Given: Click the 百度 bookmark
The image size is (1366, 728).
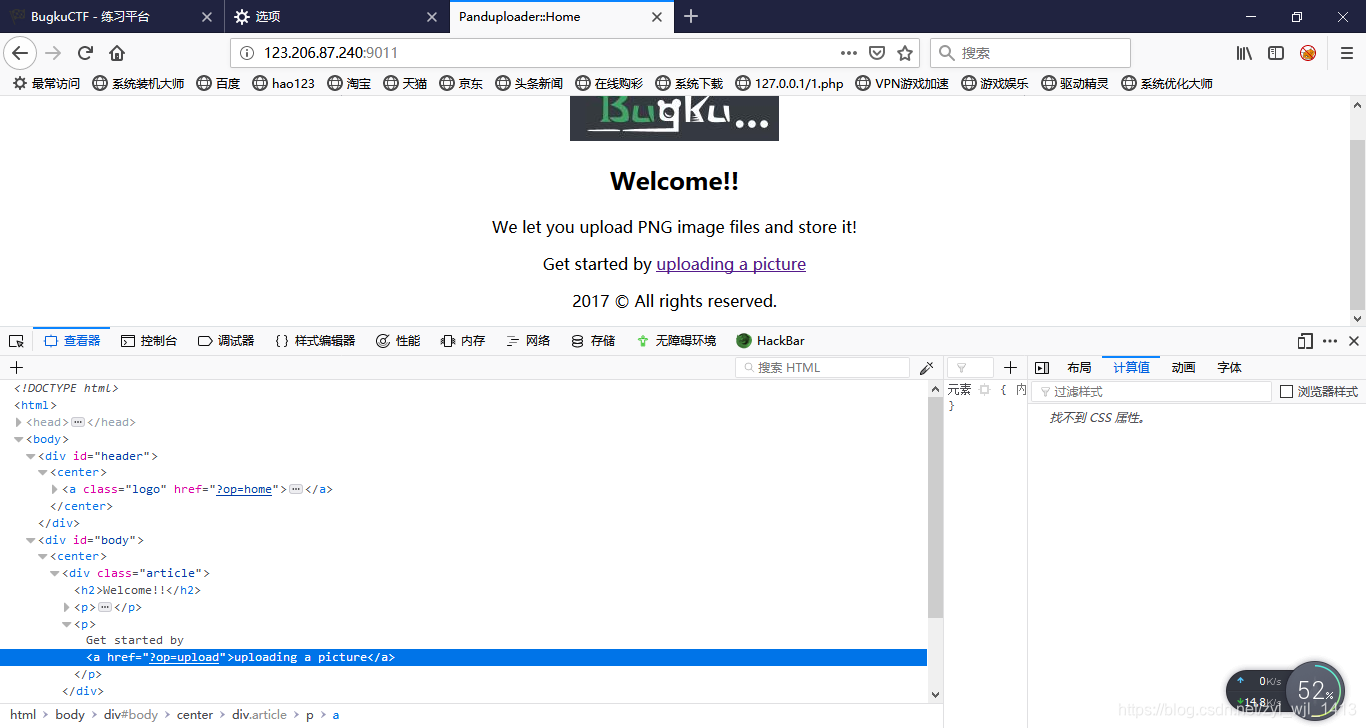Looking at the screenshot, I should coord(219,83).
